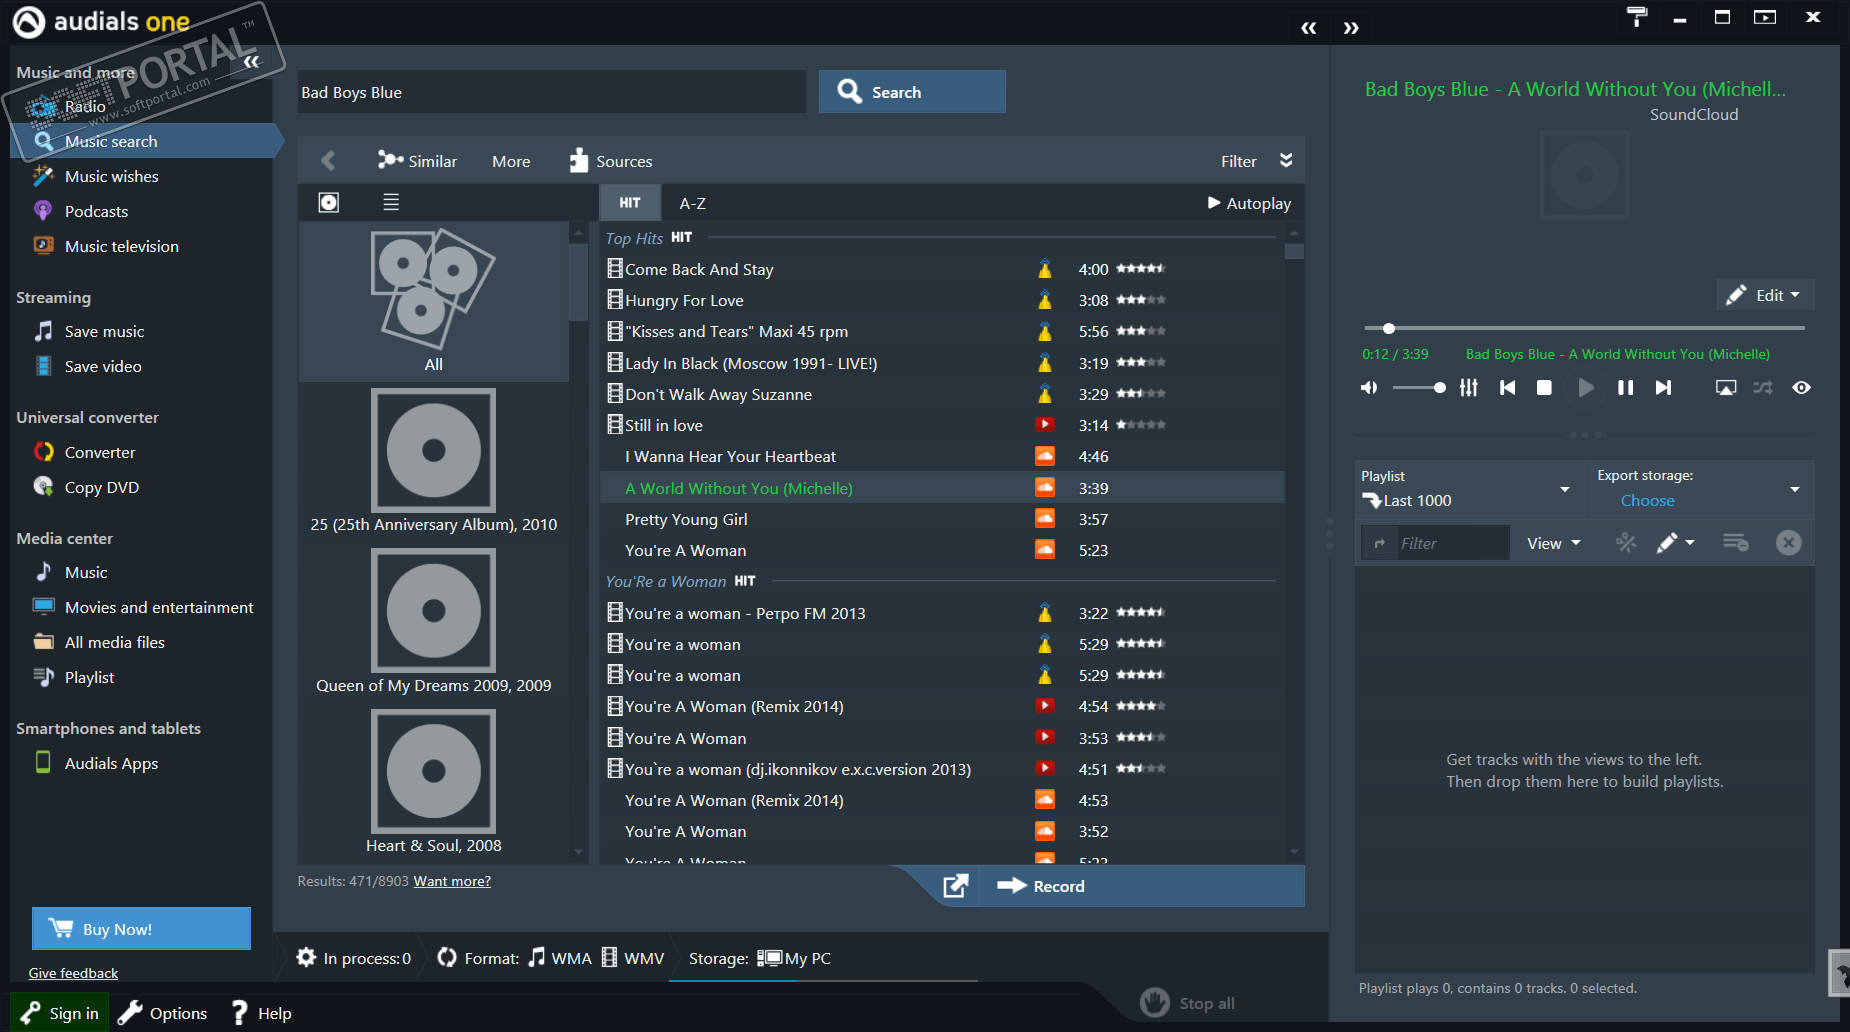This screenshot has width=1850, height=1032.
Task: Go back with the left arrow in search toolbar
Action: (328, 160)
